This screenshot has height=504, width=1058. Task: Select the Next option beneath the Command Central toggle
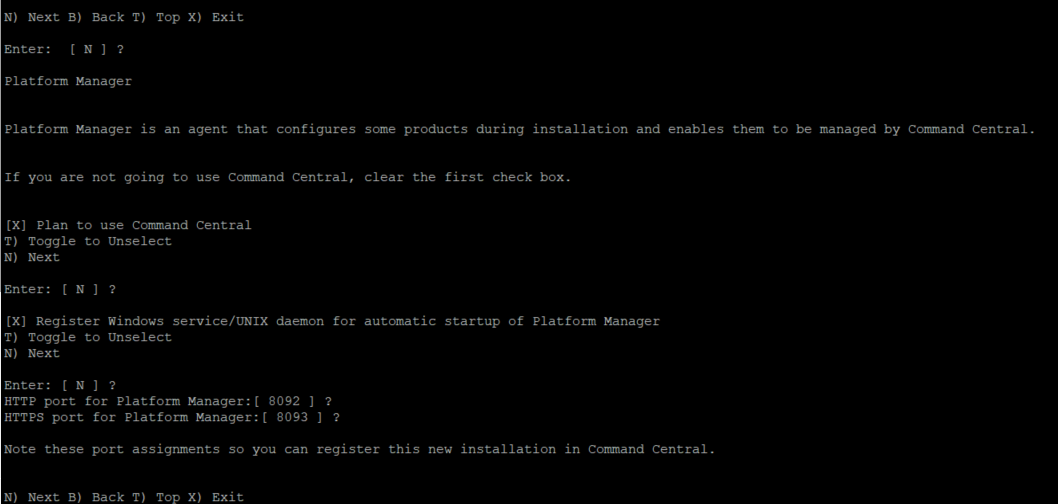pos(32,257)
